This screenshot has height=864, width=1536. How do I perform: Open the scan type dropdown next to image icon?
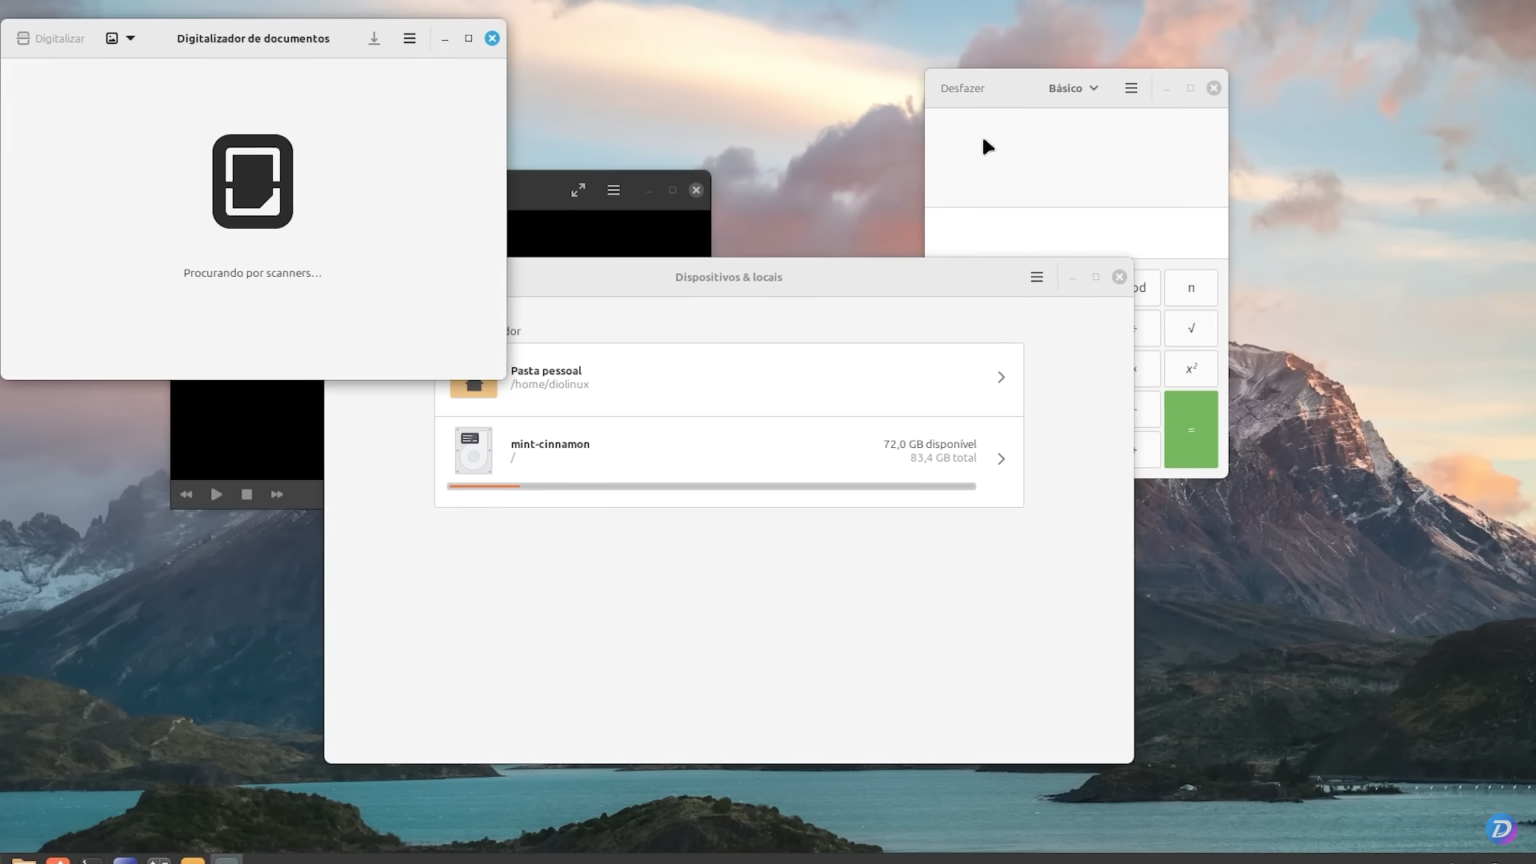131,38
